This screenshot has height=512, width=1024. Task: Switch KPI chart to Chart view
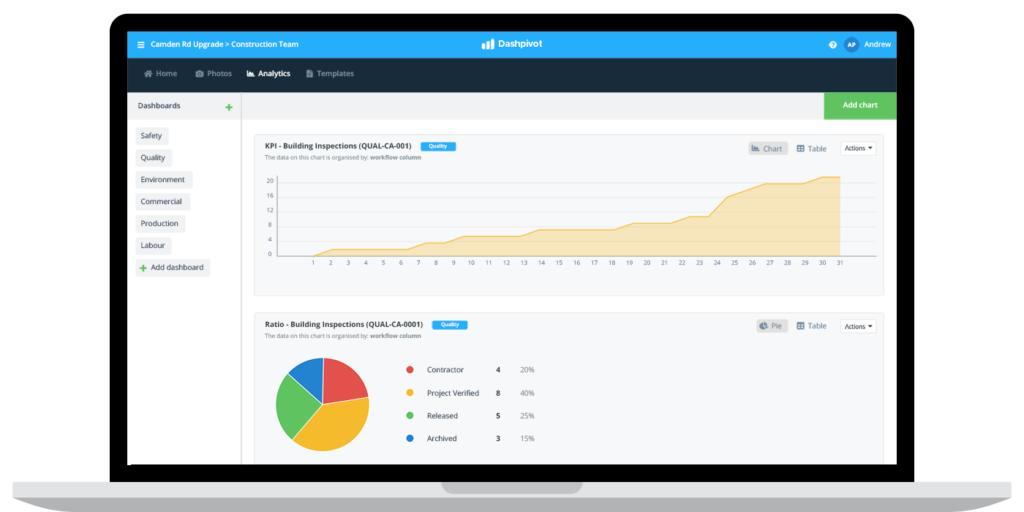point(768,148)
